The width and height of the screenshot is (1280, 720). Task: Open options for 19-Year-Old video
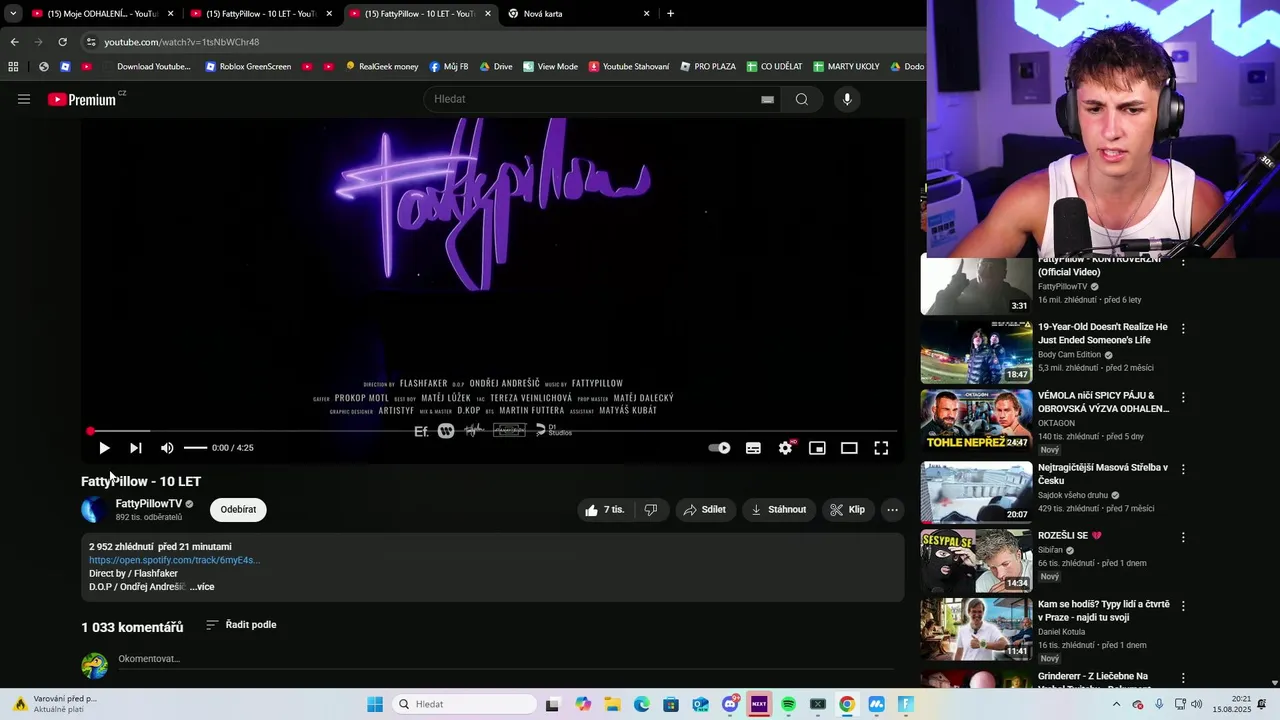pyautogui.click(x=1183, y=328)
